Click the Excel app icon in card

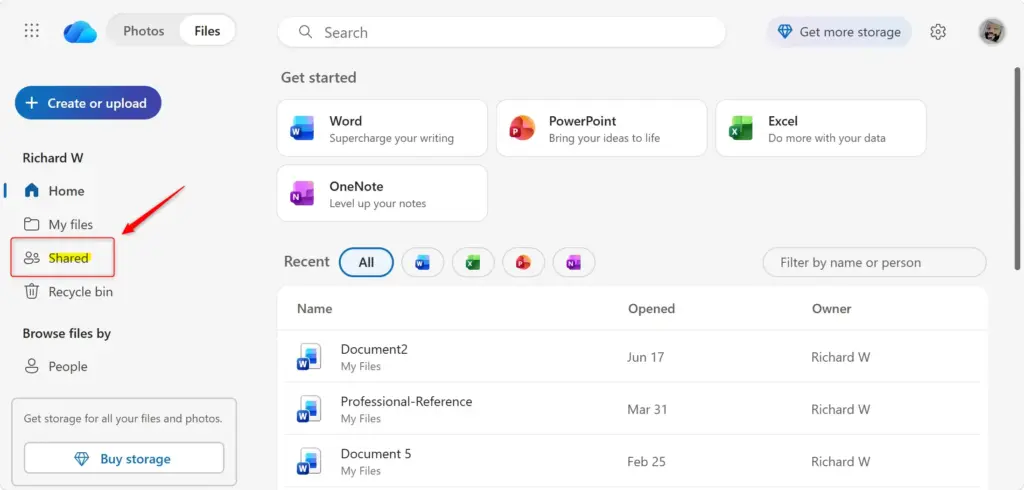[x=742, y=128]
